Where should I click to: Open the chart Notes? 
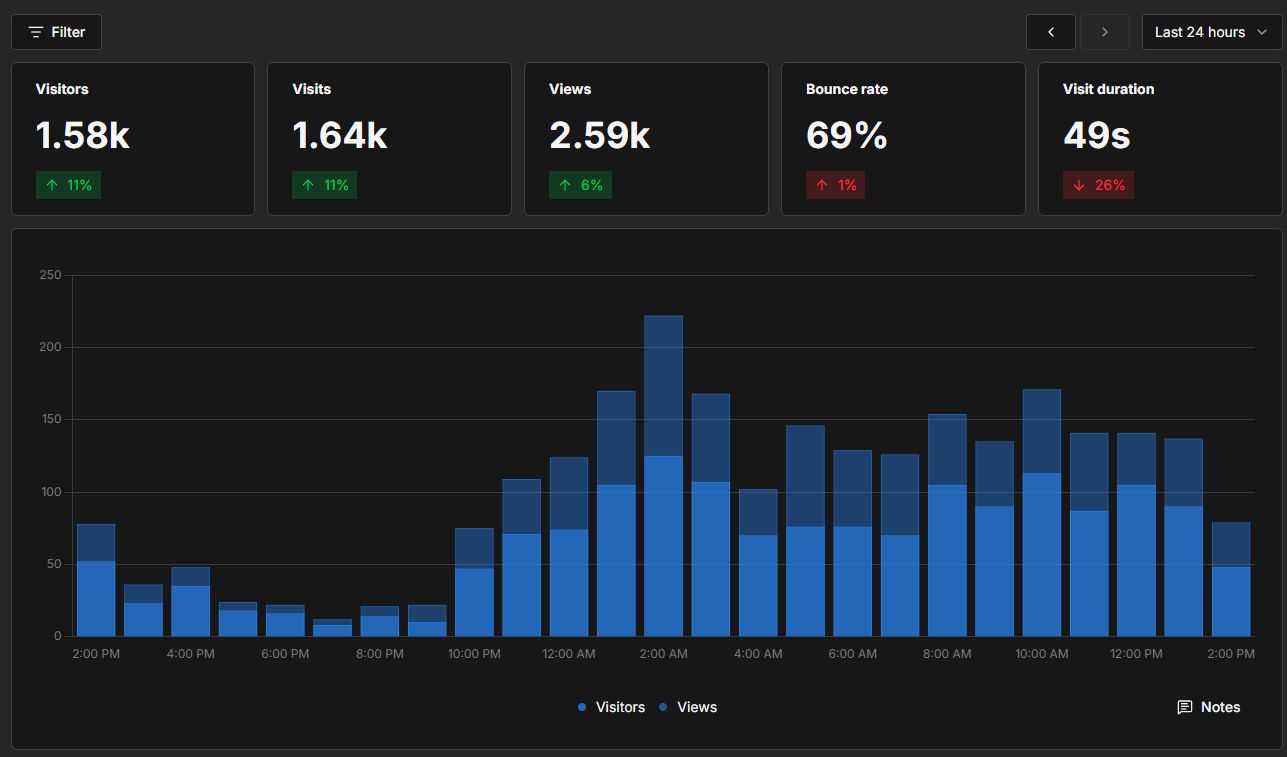[x=1209, y=707]
